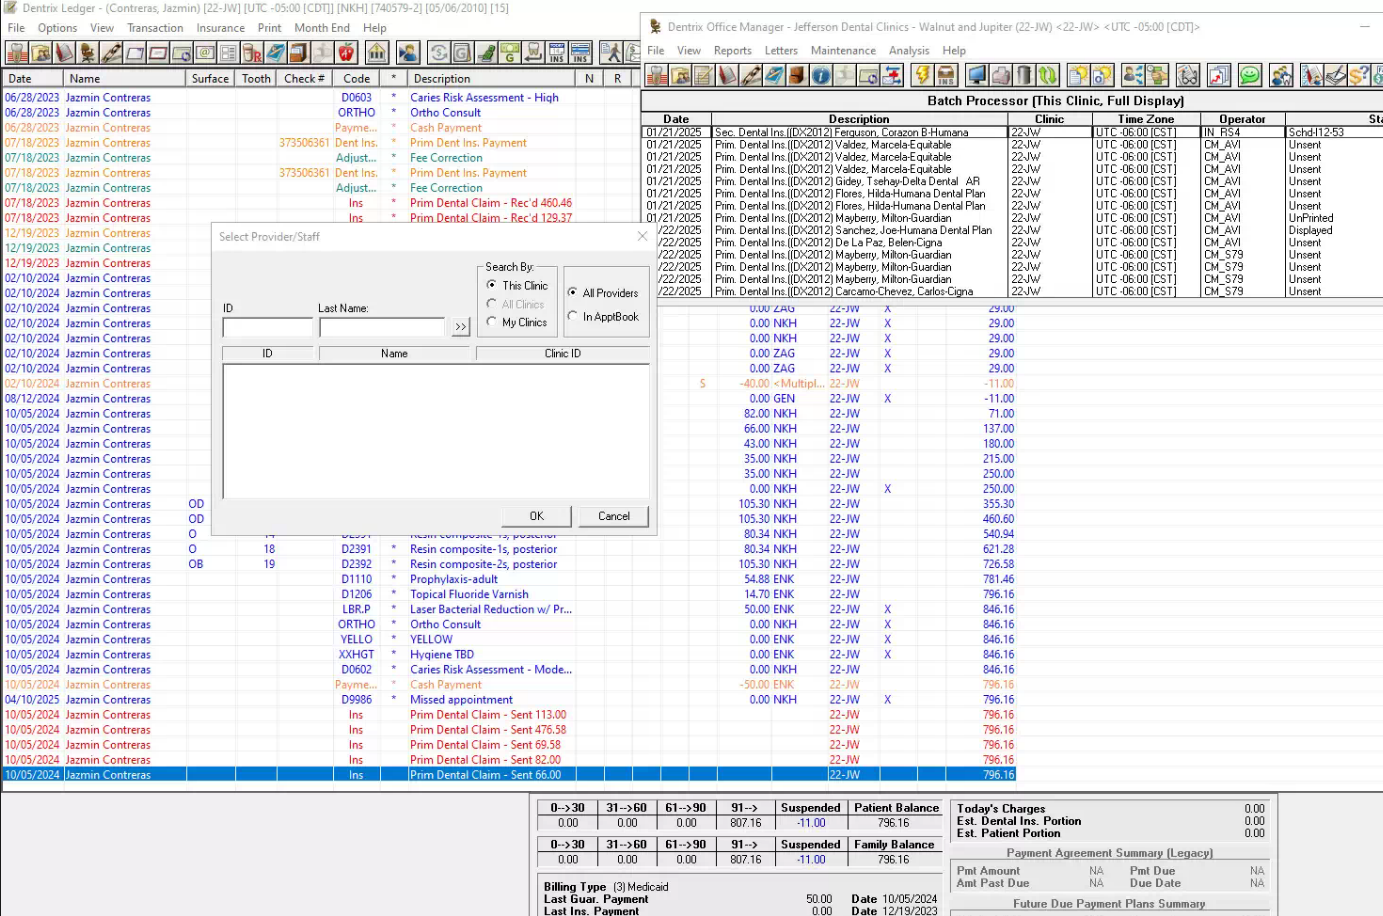The width and height of the screenshot is (1383, 916).
Task: Click Cancel in Select Provider/Staff dialog
Action: click(x=614, y=516)
